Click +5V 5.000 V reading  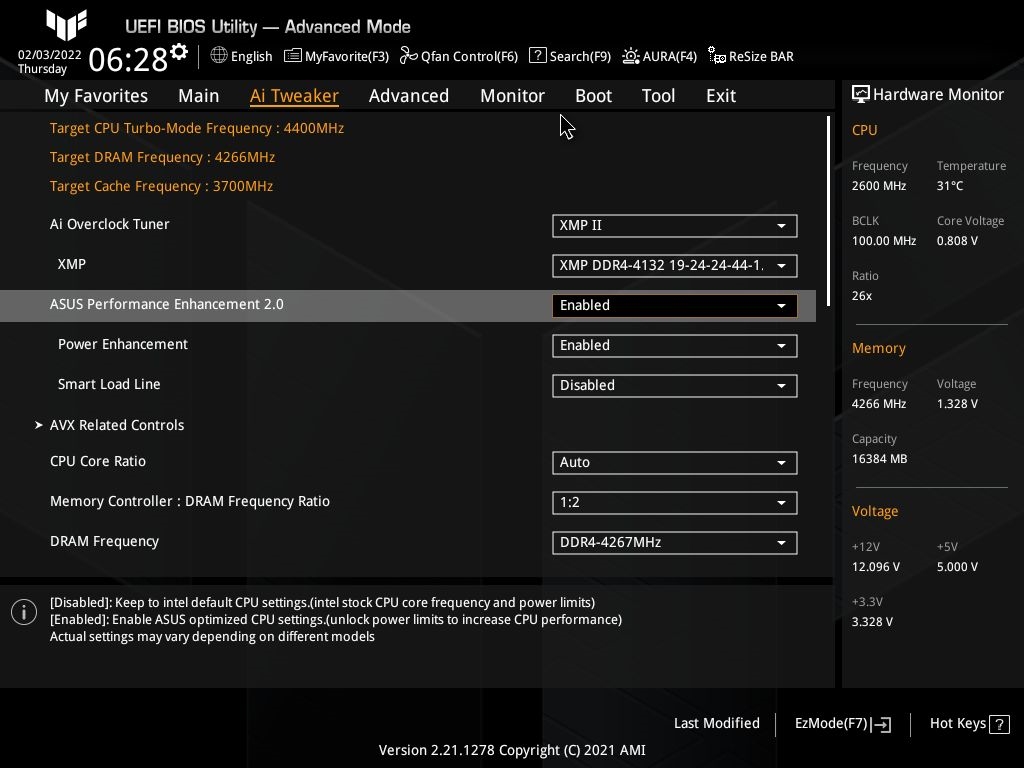coord(957,567)
